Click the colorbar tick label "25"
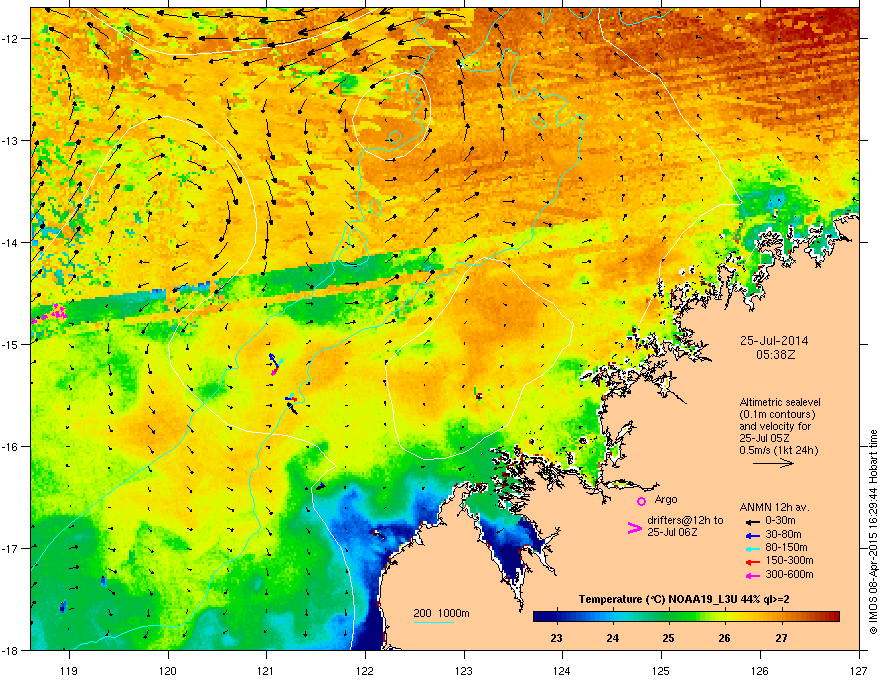The width and height of the screenshot is (880, 680). (x=668, y=638)
